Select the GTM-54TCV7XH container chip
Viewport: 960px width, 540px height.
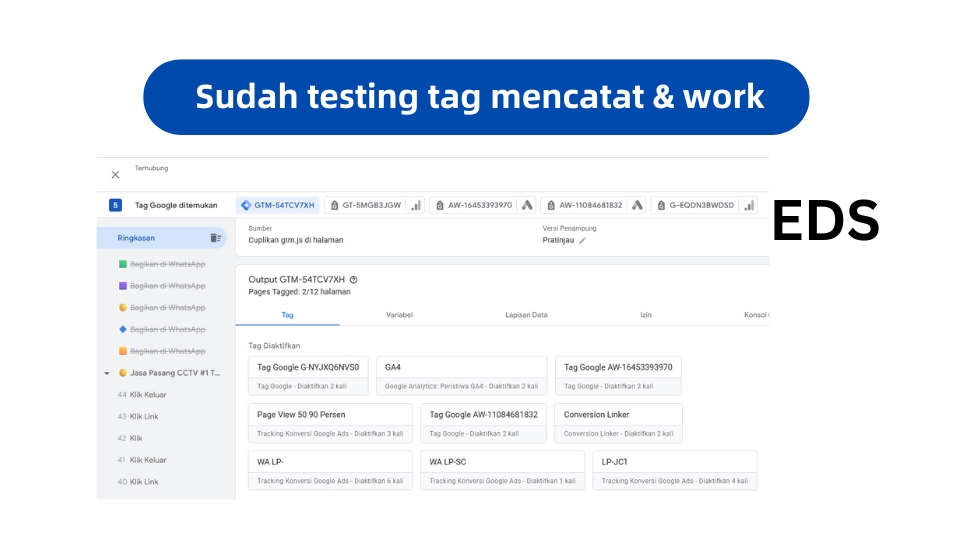coord(277,205)
